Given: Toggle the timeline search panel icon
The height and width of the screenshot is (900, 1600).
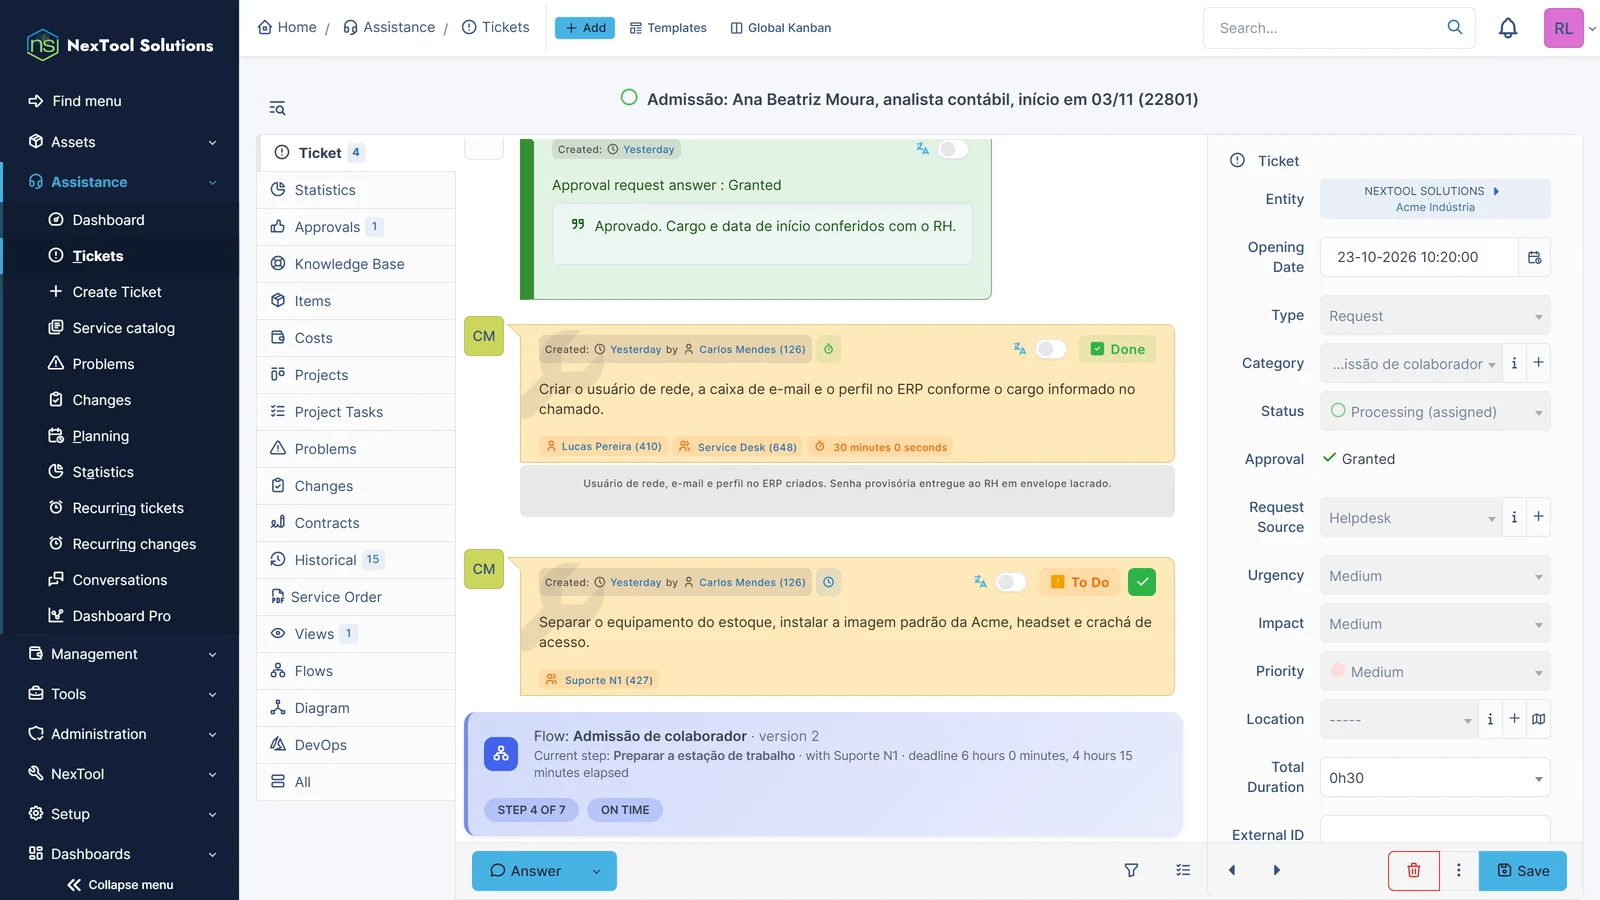Looking at the screenshot, I should coord(277,108).
